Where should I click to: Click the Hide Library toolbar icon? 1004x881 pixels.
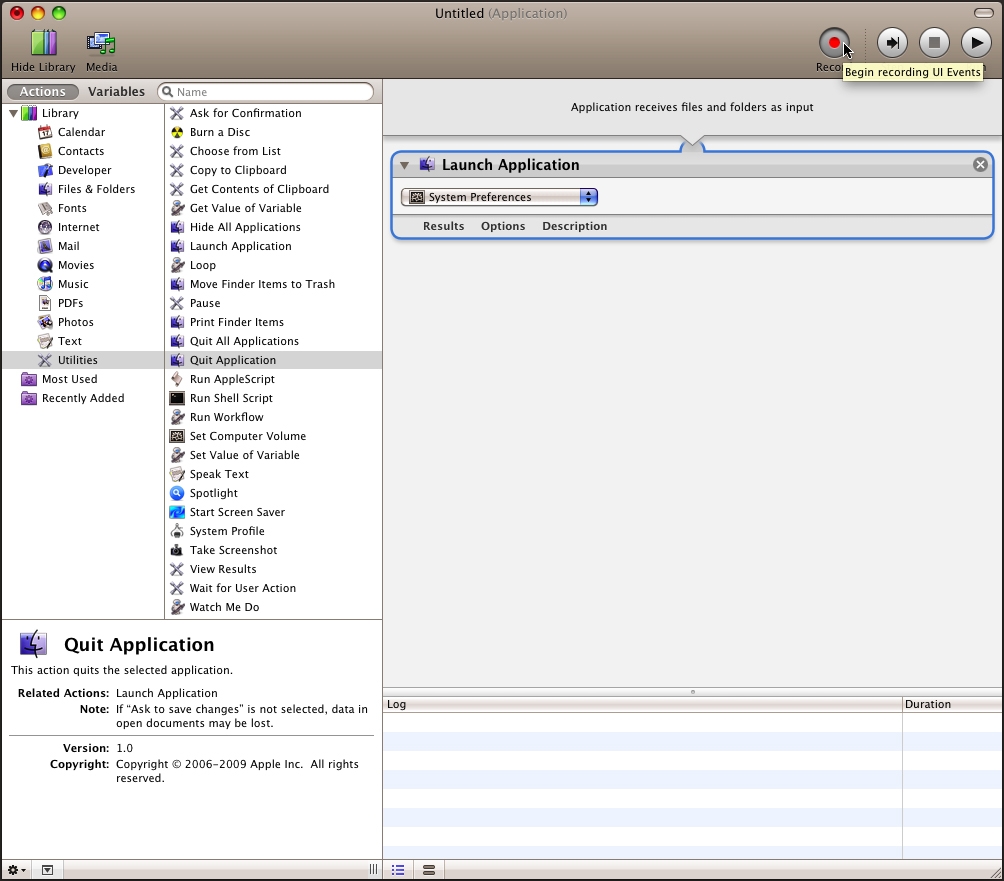coord(43,43)
